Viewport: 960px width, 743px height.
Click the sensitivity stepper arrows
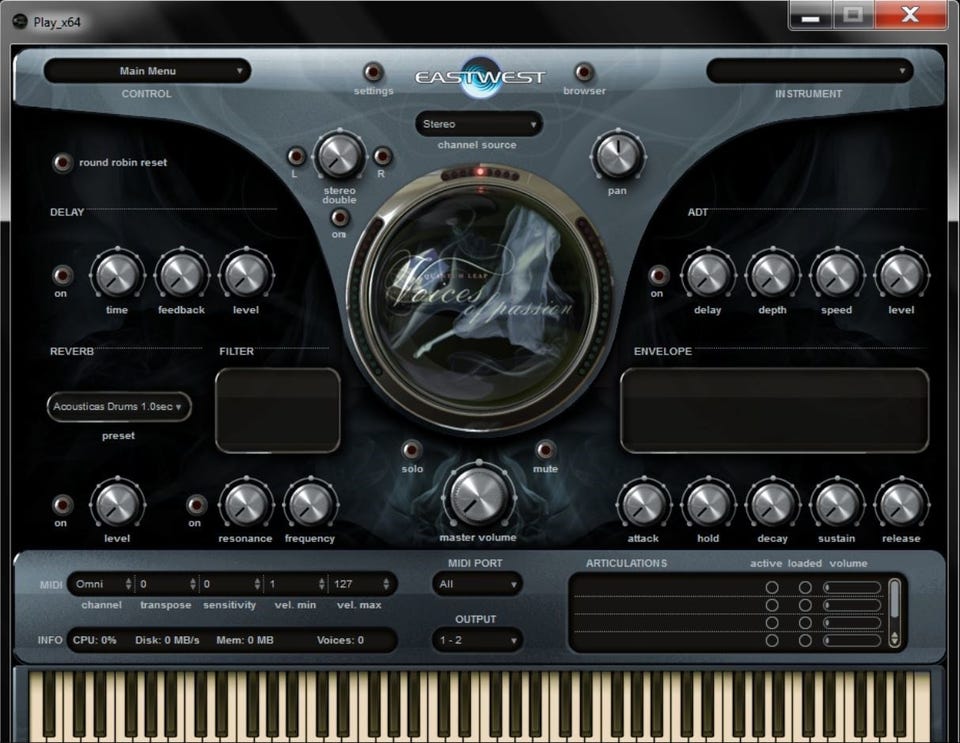click(x=257, y=584)
